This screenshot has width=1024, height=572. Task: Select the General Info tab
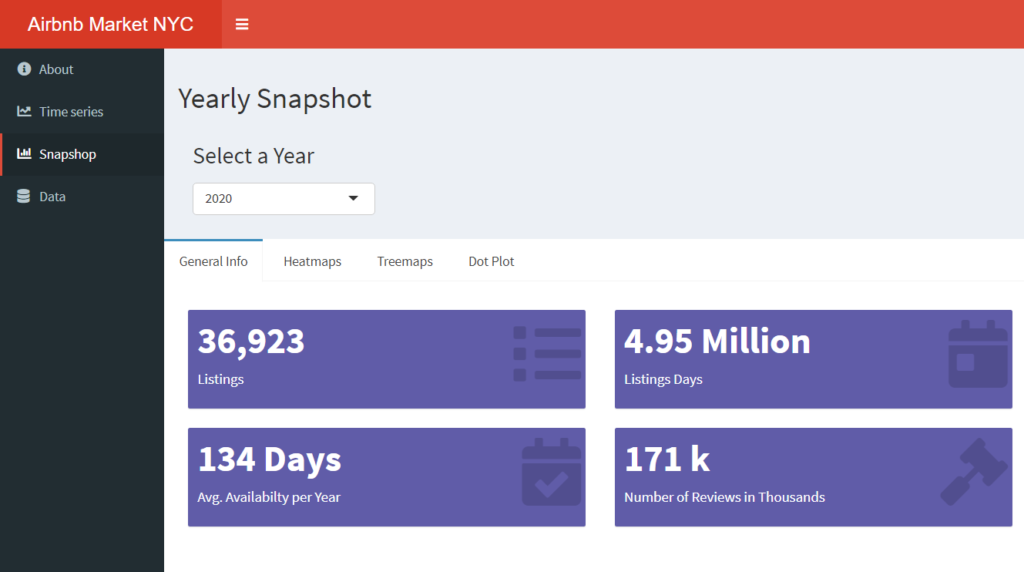tap(213, 261)
